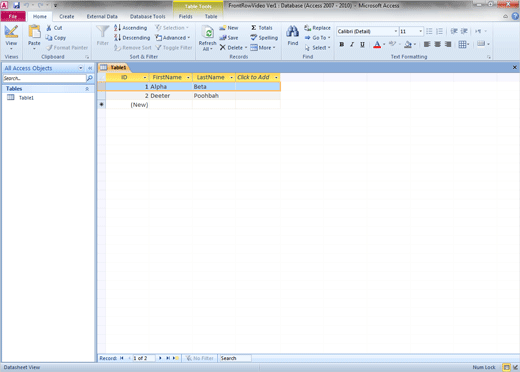Open the More records dropdown
This screenshot has height=372, width=520.
pyautogui.click(x=263, y=48)
